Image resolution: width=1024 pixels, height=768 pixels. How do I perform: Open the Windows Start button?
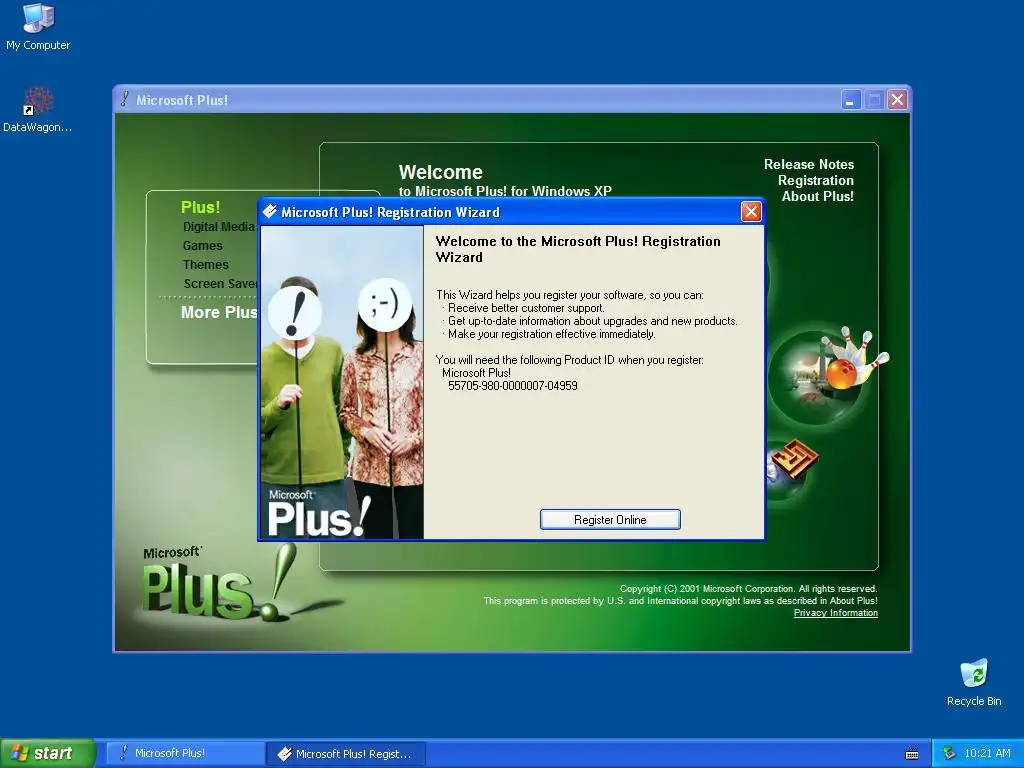[47, 753]
